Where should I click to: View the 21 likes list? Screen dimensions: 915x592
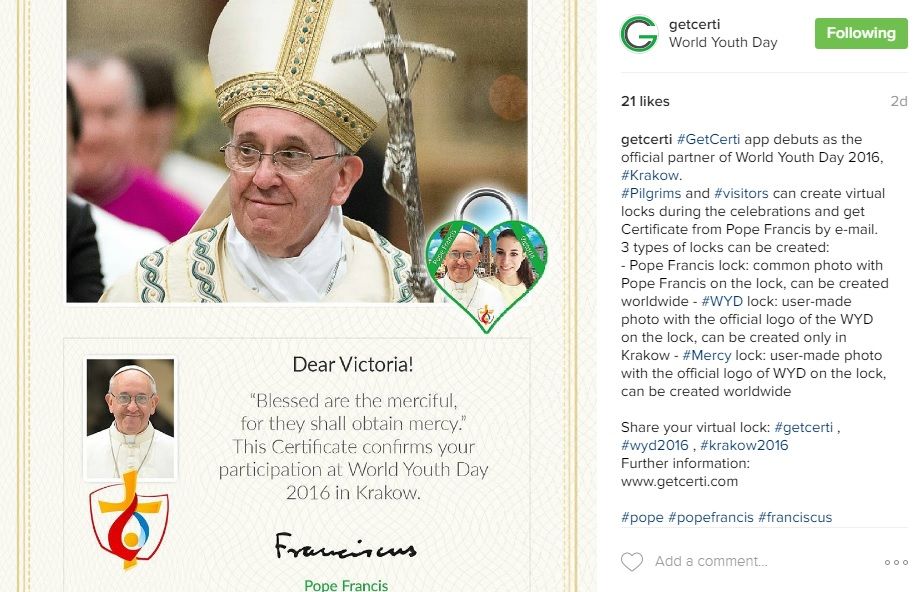tap(645, 101)
